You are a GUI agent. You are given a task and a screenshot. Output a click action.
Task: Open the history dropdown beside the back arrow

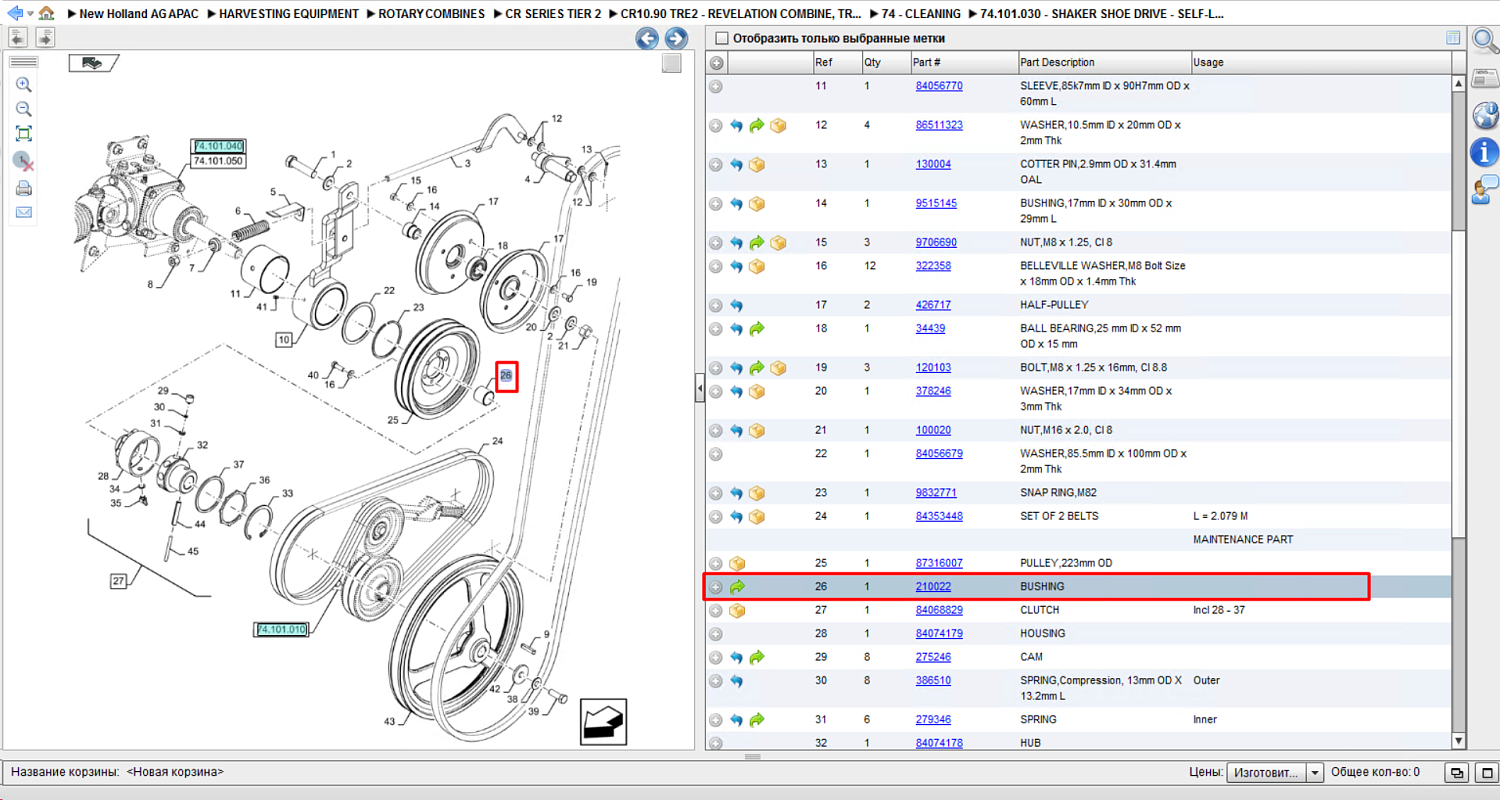point(30,15)
